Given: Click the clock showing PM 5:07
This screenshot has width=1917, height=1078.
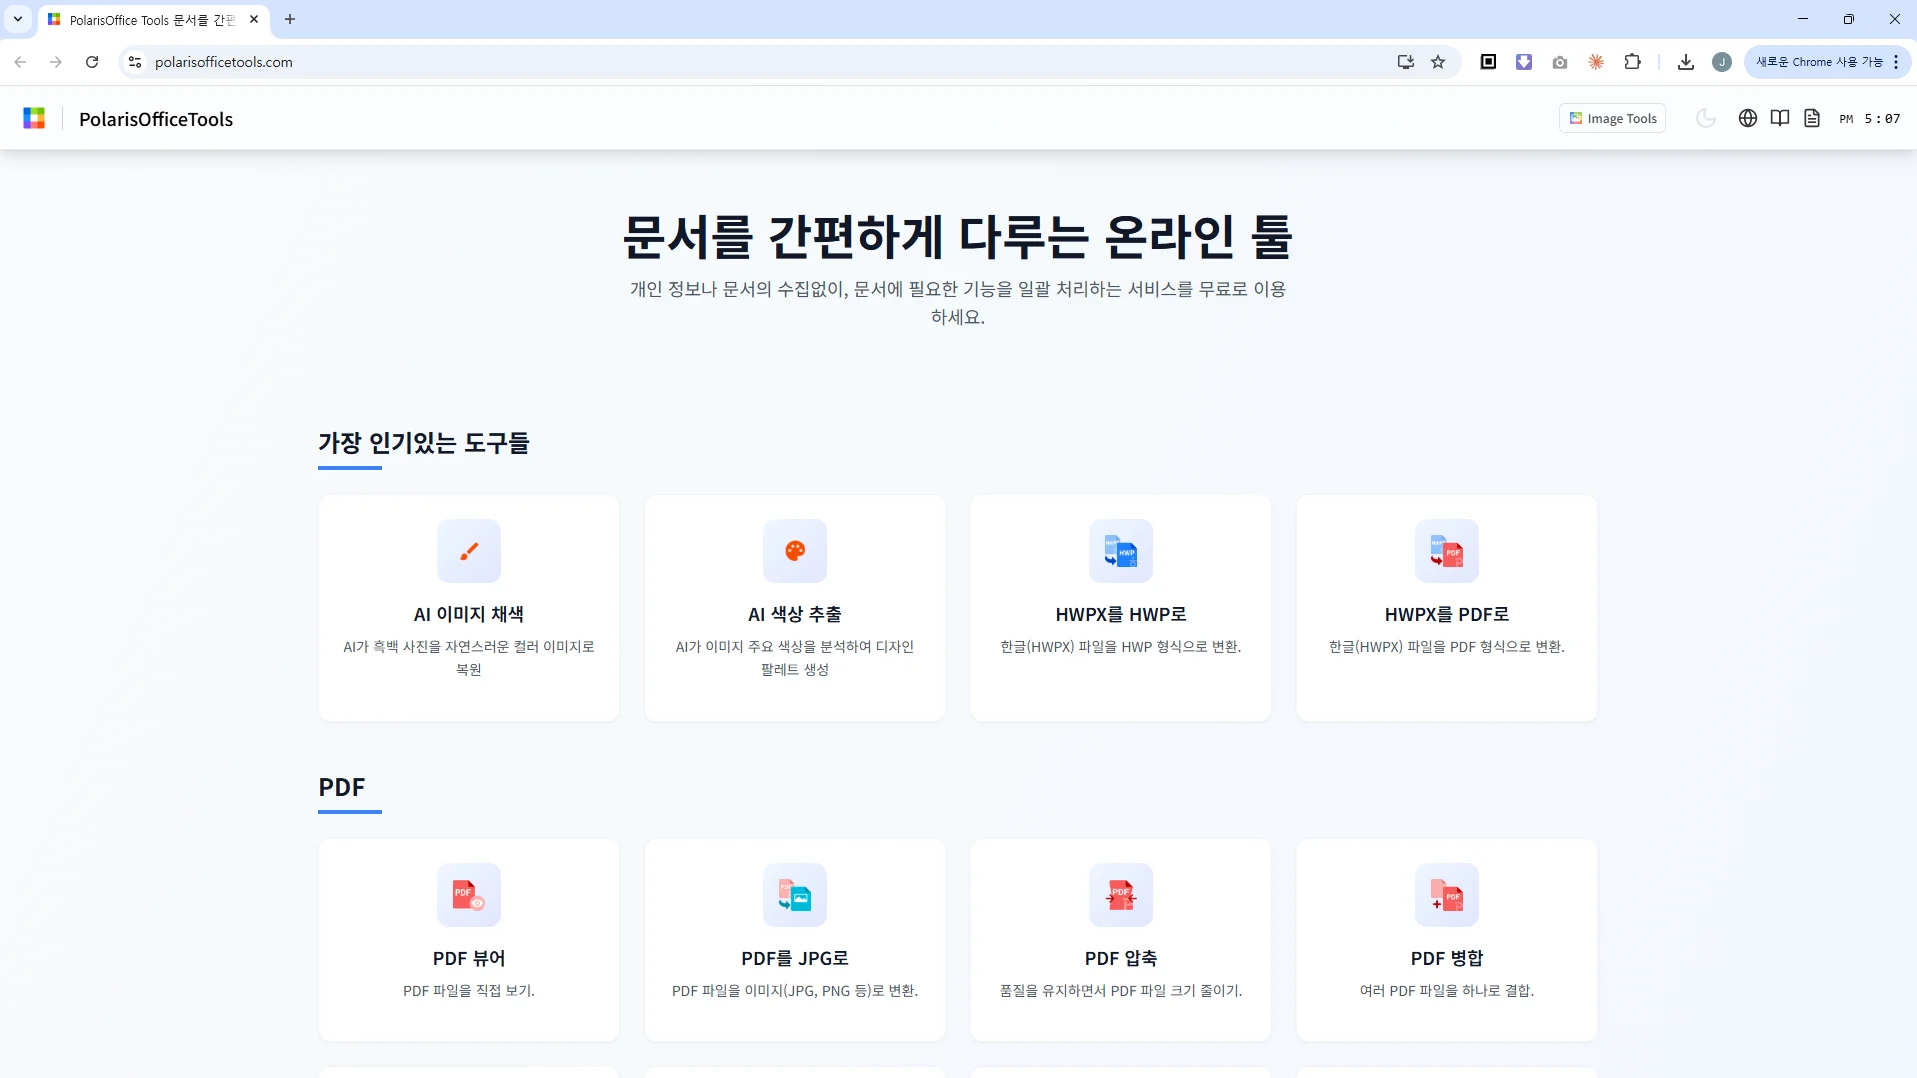Looking at the screenshot, I should click(x=1870, y=118).
